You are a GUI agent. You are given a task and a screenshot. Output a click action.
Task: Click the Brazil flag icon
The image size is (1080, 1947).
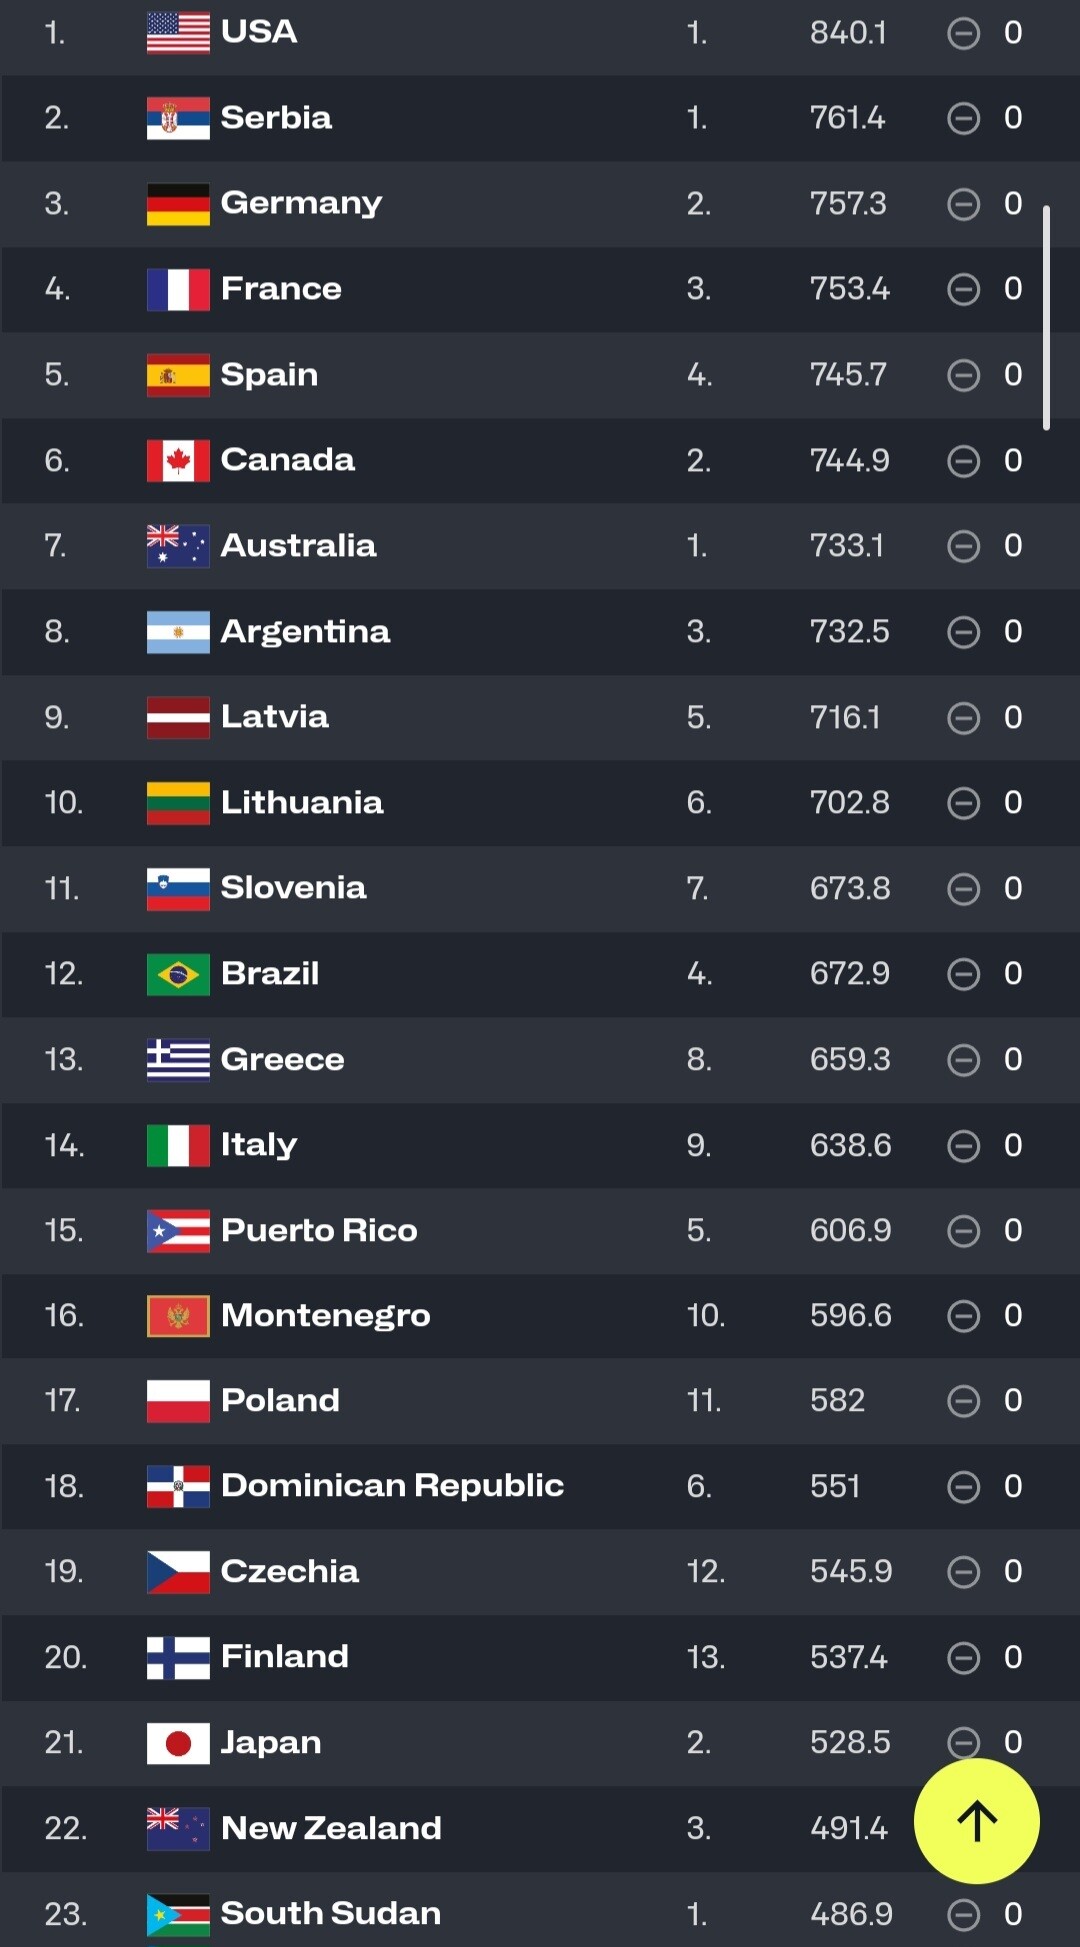(178, 974)
